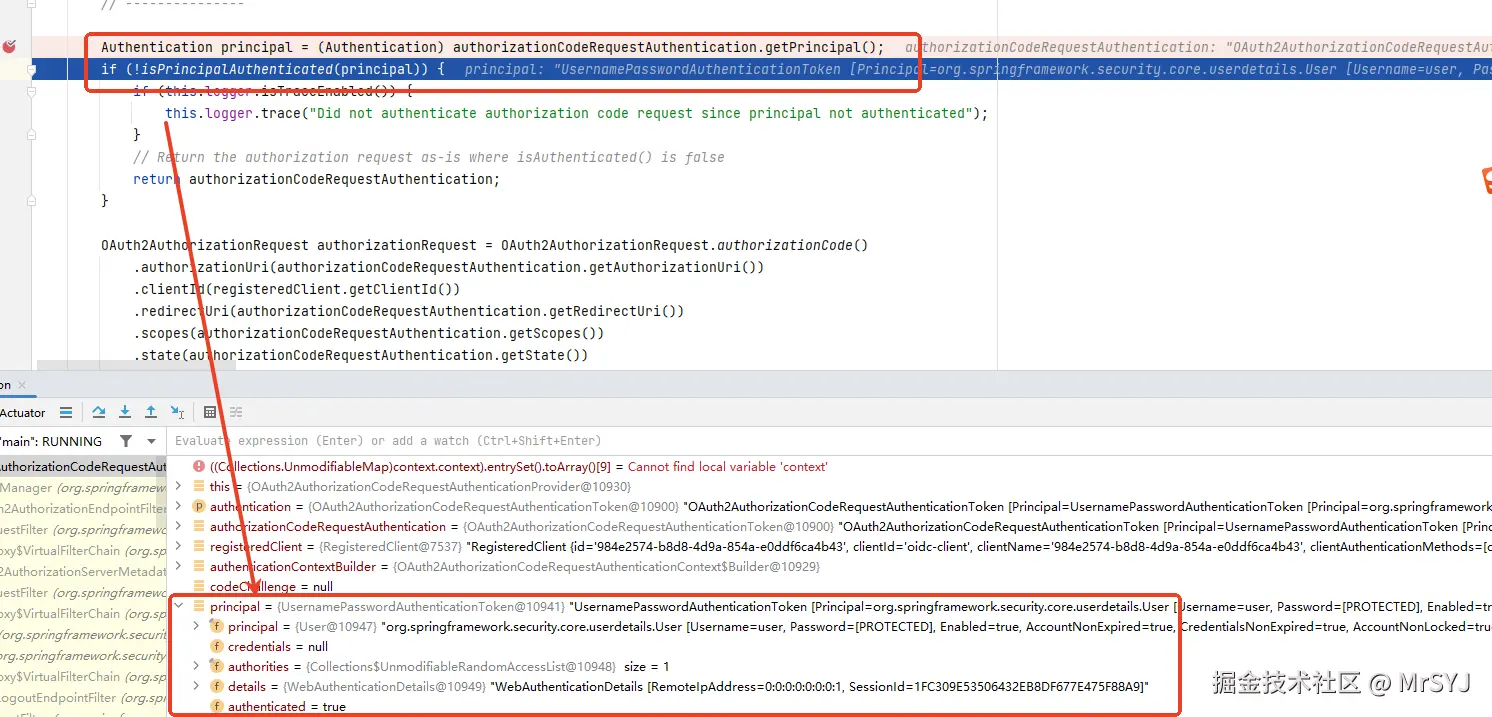The width and height of the screenshot is (1492, 717).
Task: Click the error icon on the failed watch
Action: (x=199, y=466)
